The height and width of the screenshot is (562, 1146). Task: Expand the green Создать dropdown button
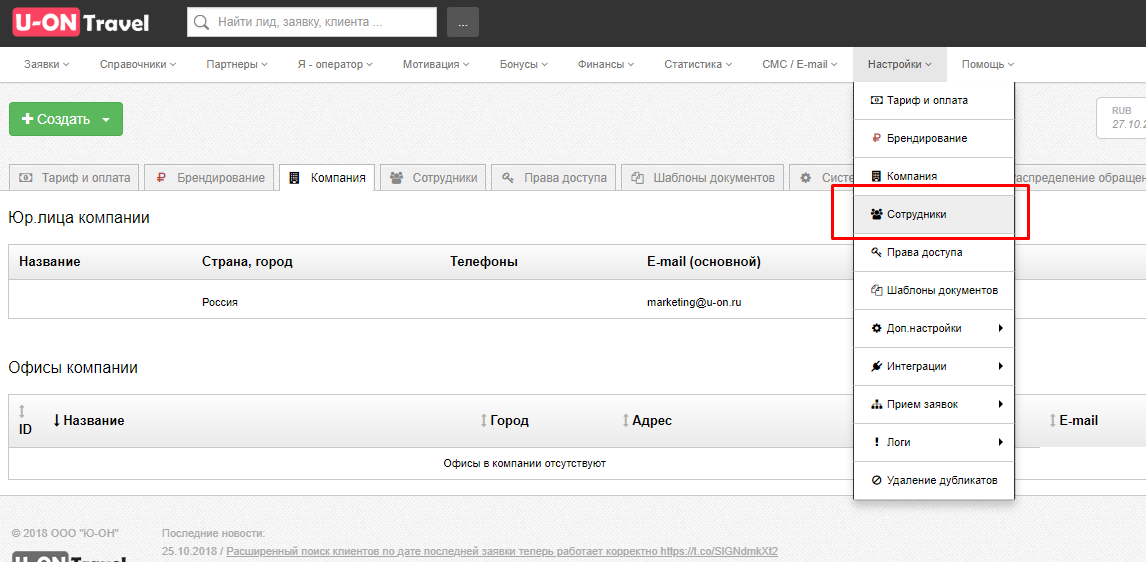point(106,119)
